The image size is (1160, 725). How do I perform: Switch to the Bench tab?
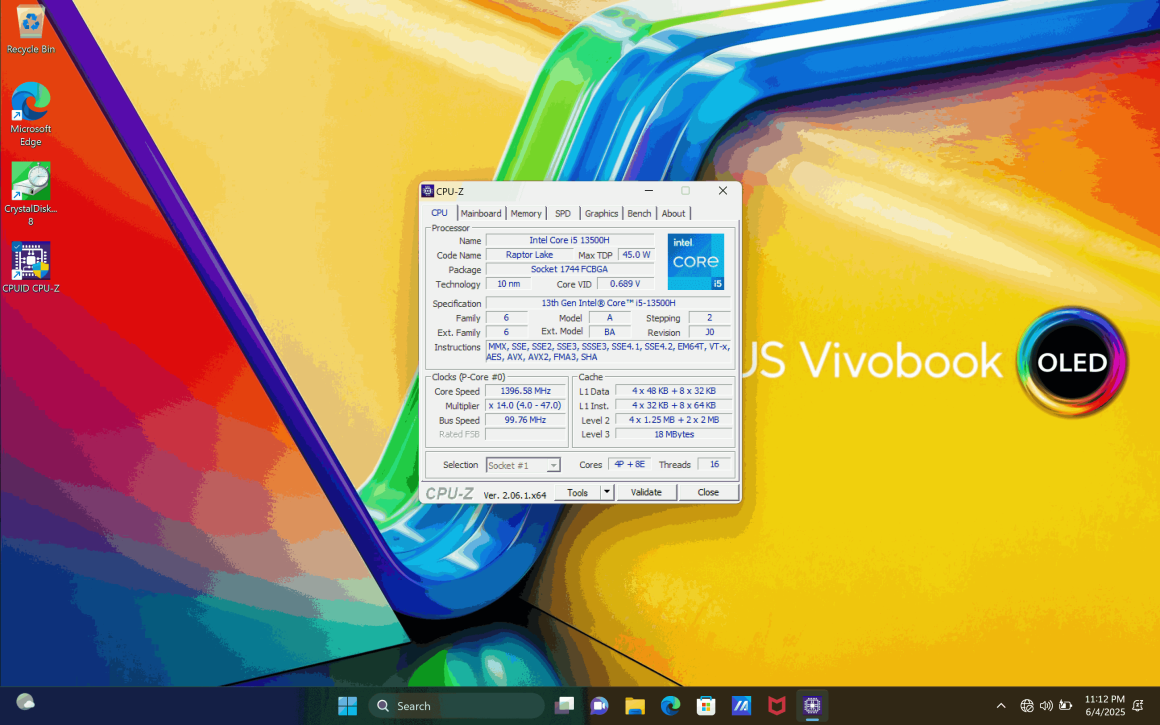(639, 213)
